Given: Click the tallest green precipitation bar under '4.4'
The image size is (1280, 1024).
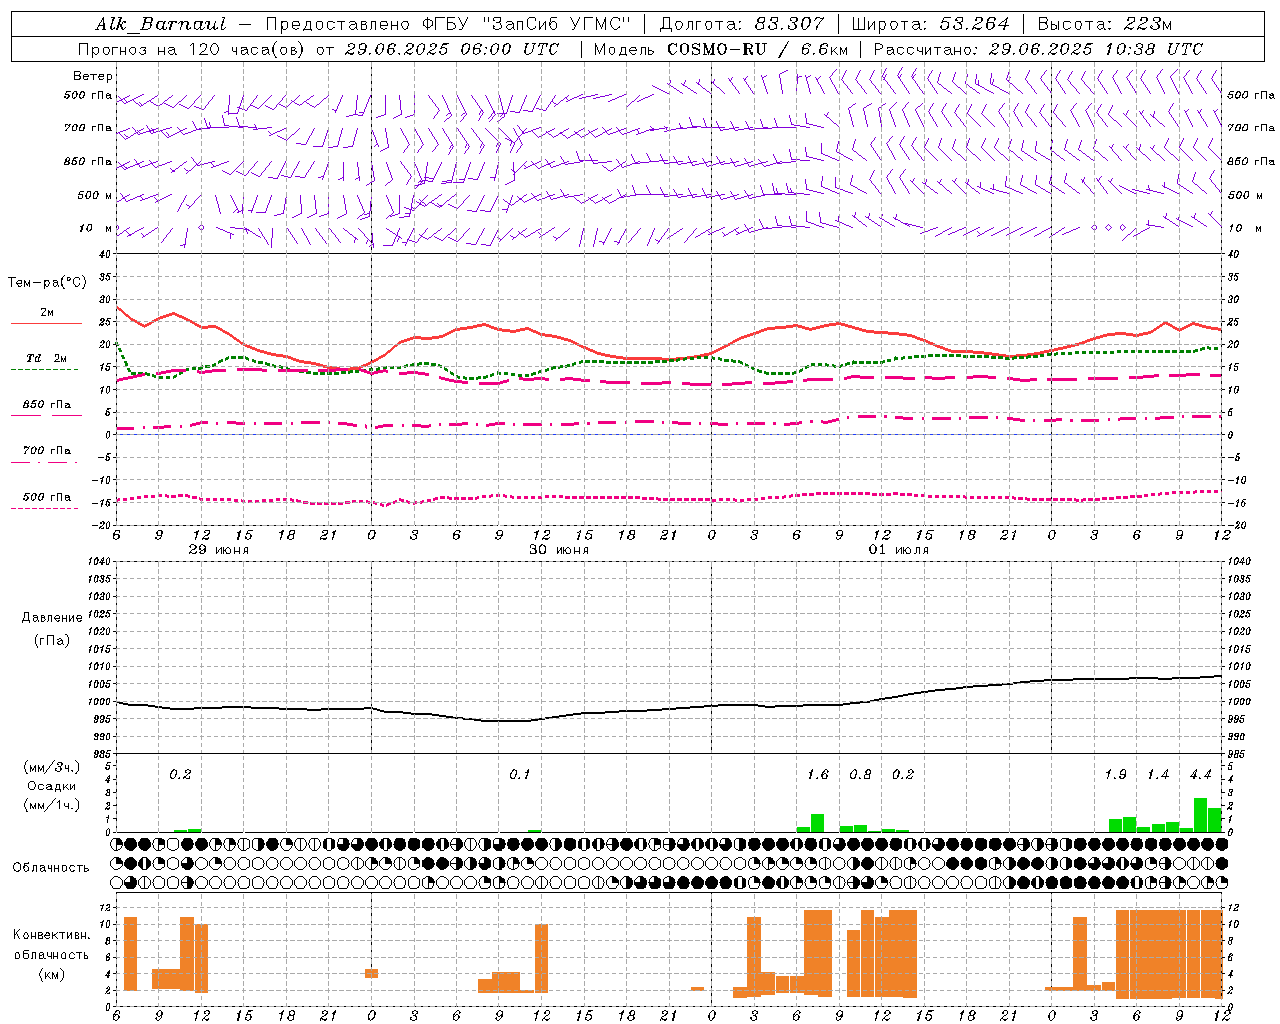Looking at the screenshot, I should (1200, 814).
